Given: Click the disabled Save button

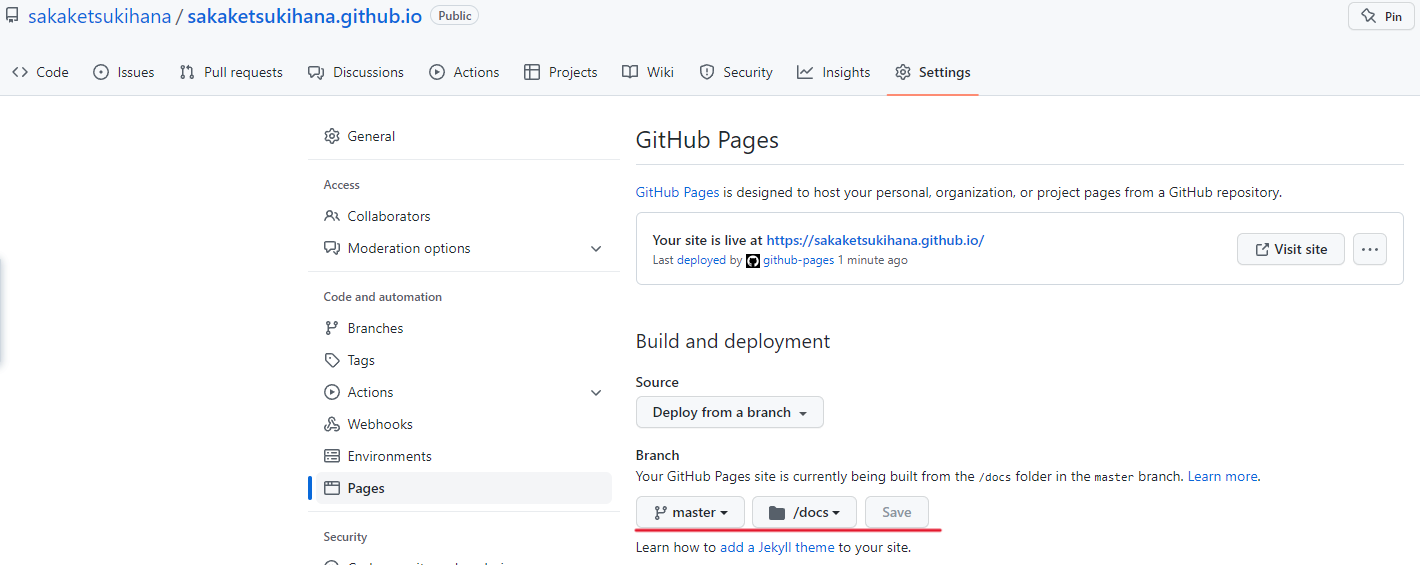Looking at the screenshot, I should click(897, 512).
